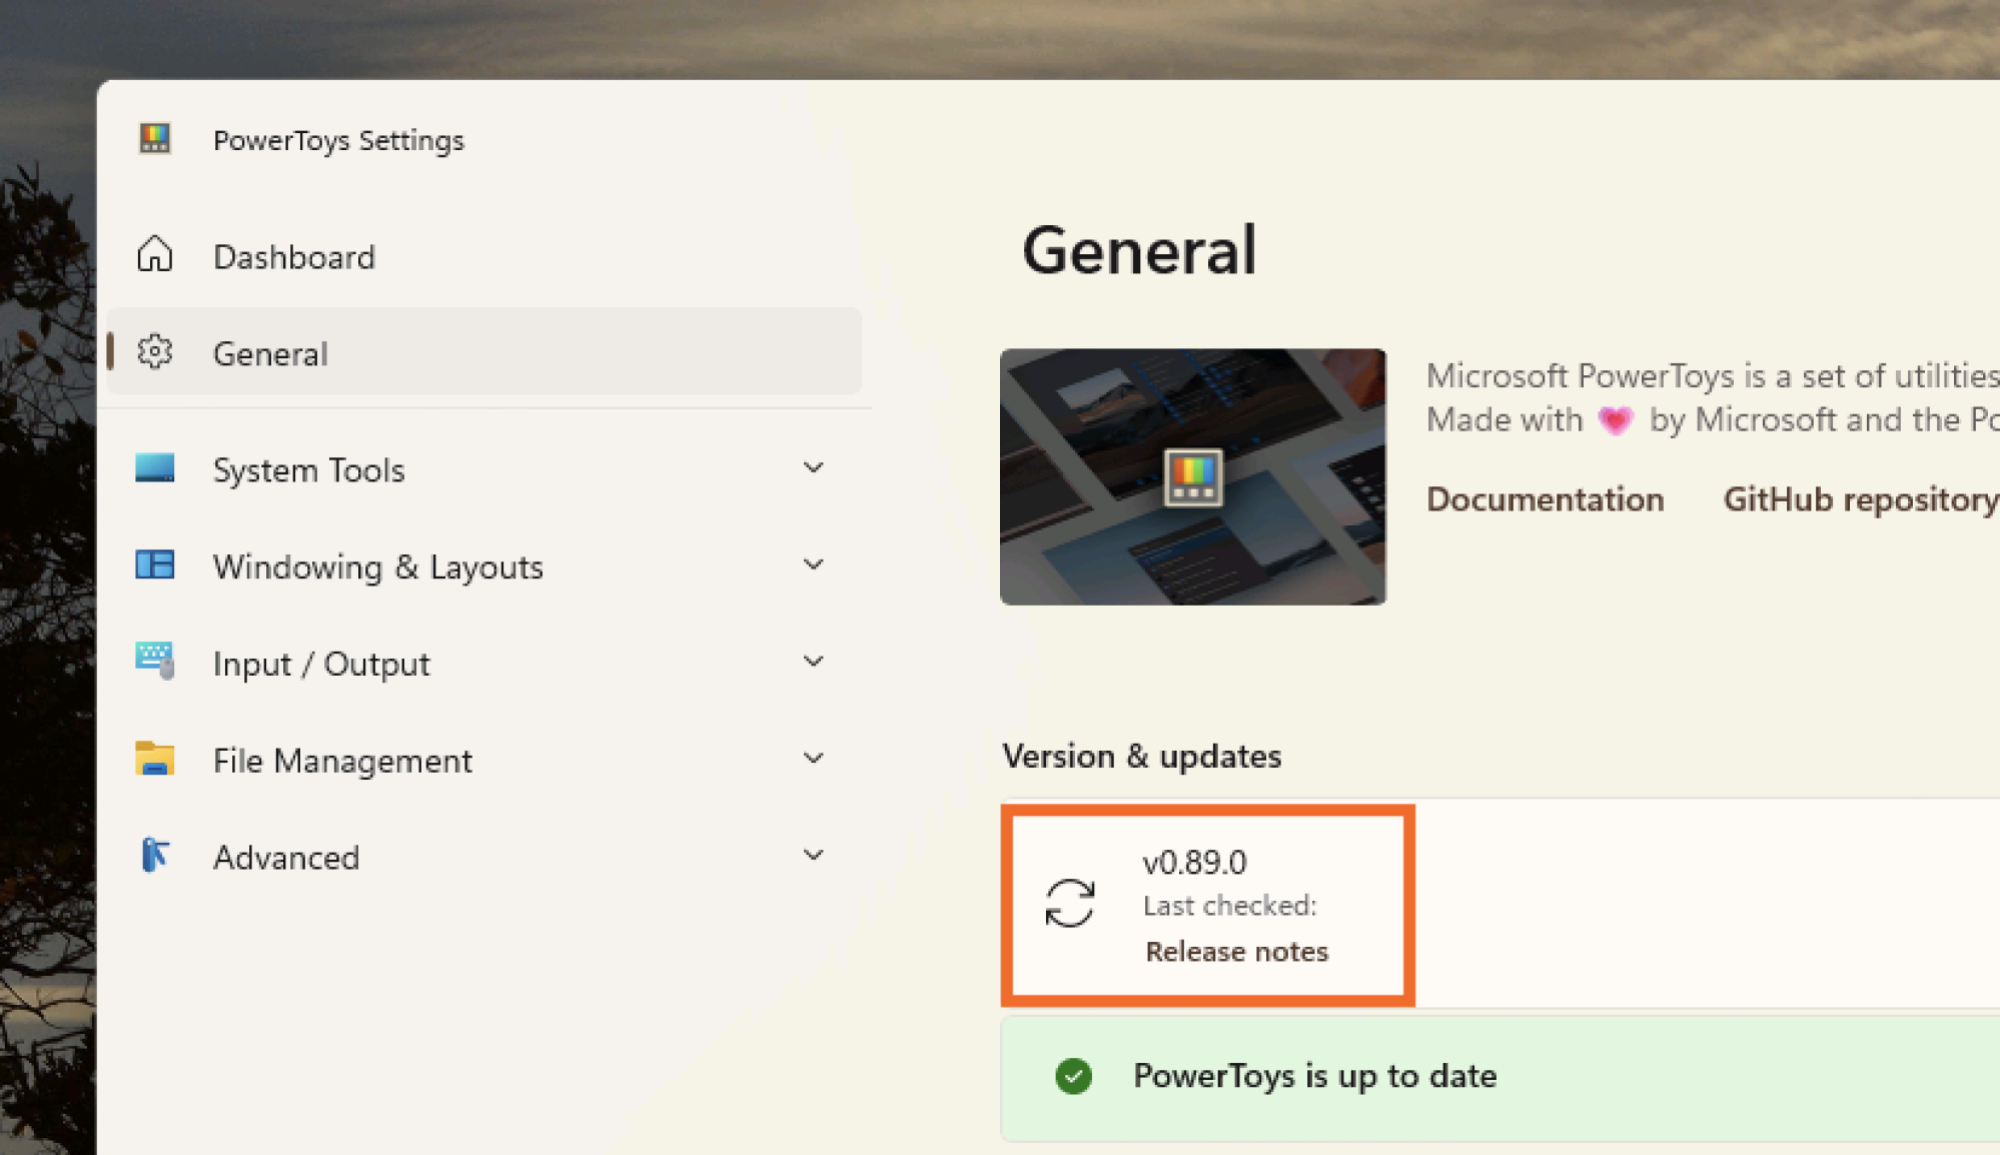This screenshot has width=2000, height=1155.
Task: Click the File Management folder icon
Action: click(x=155, y=758)
